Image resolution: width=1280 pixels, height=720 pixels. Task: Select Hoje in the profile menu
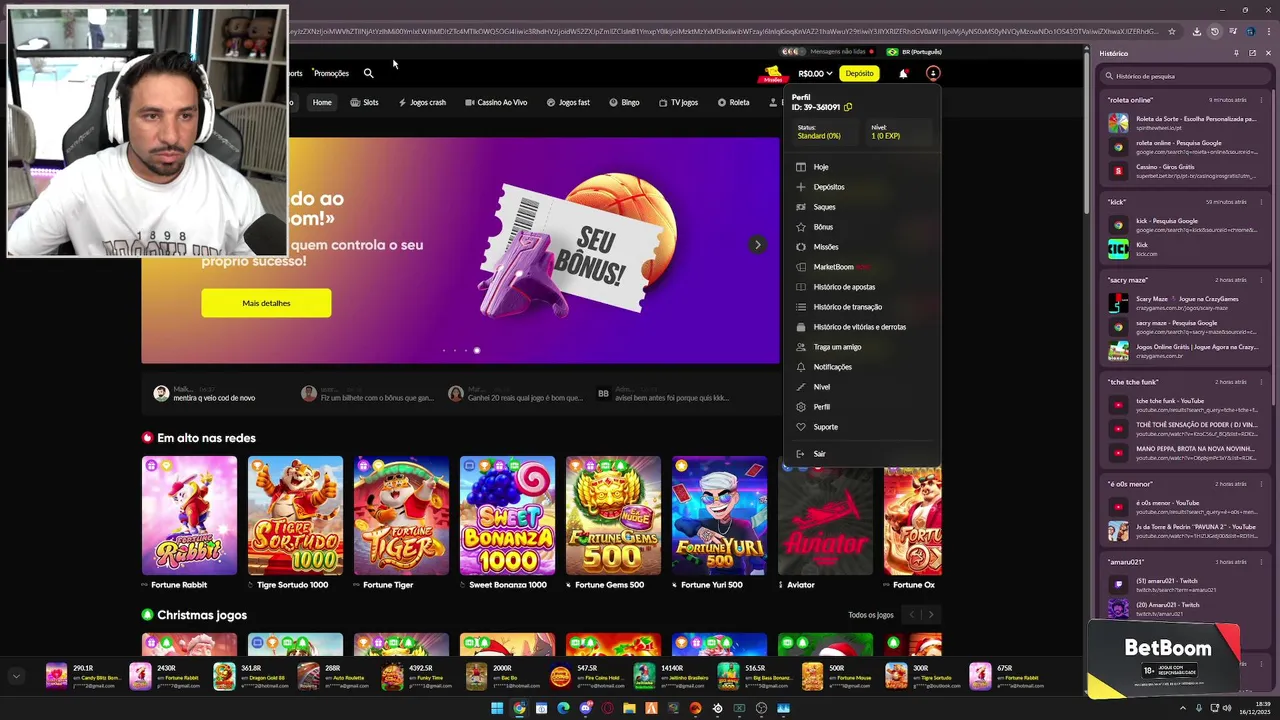(x=821, y=167)
